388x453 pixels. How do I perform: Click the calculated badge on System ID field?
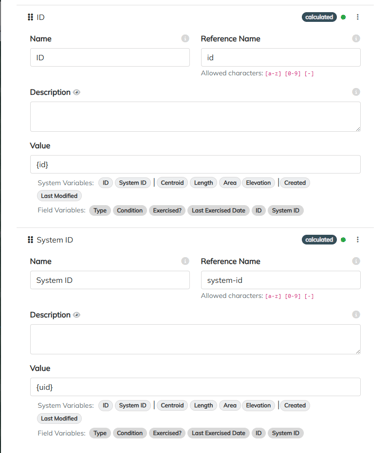click(x=319, y=240)
